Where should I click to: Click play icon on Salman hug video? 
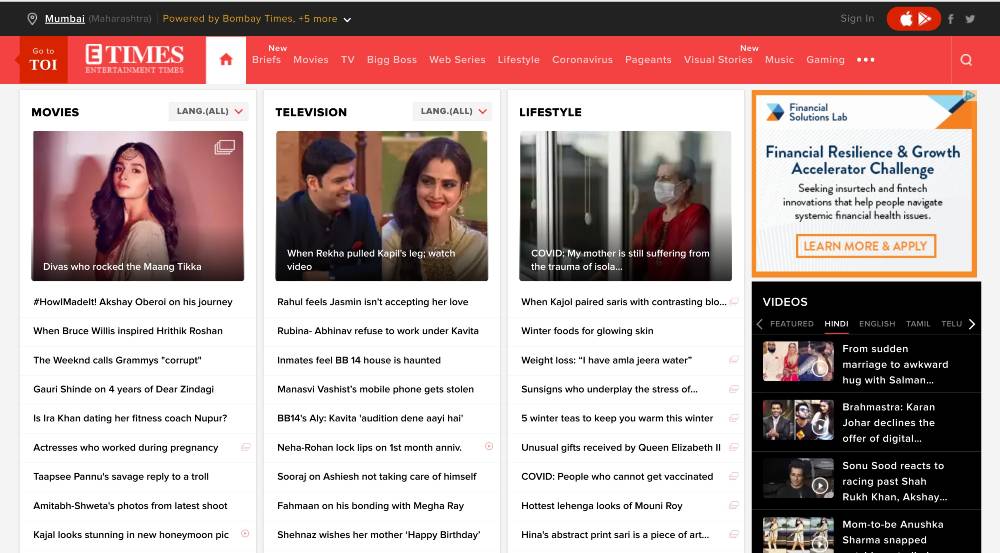[x=820, y=369]
